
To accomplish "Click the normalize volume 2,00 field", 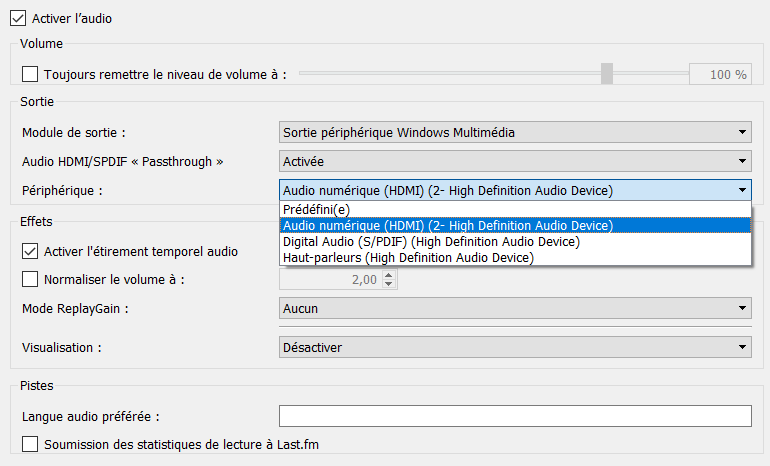I will [330, 280].
